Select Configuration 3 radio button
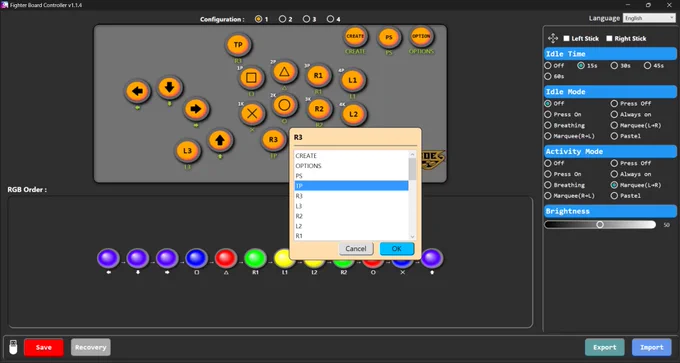Screen dimensions: 680x363 pos(306,19)
